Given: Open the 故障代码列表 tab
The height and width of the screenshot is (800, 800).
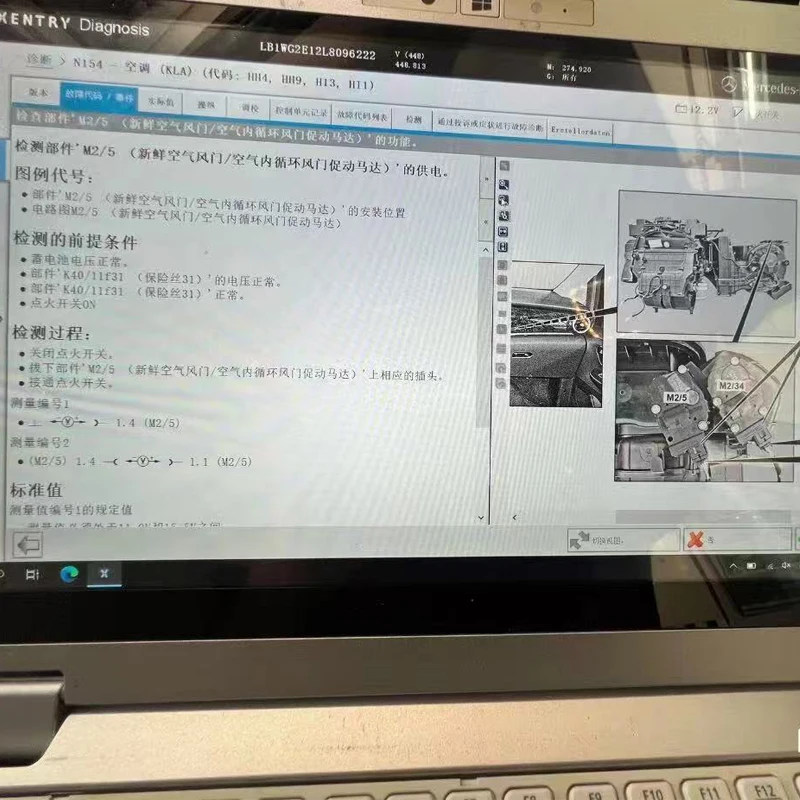Looking at the screenshot, I should pos(362,116).
